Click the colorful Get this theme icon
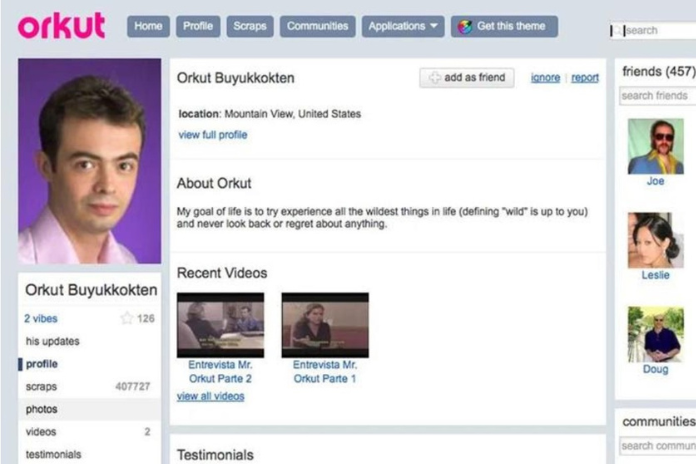Screen dimensions: 696x464 point(465,27)
